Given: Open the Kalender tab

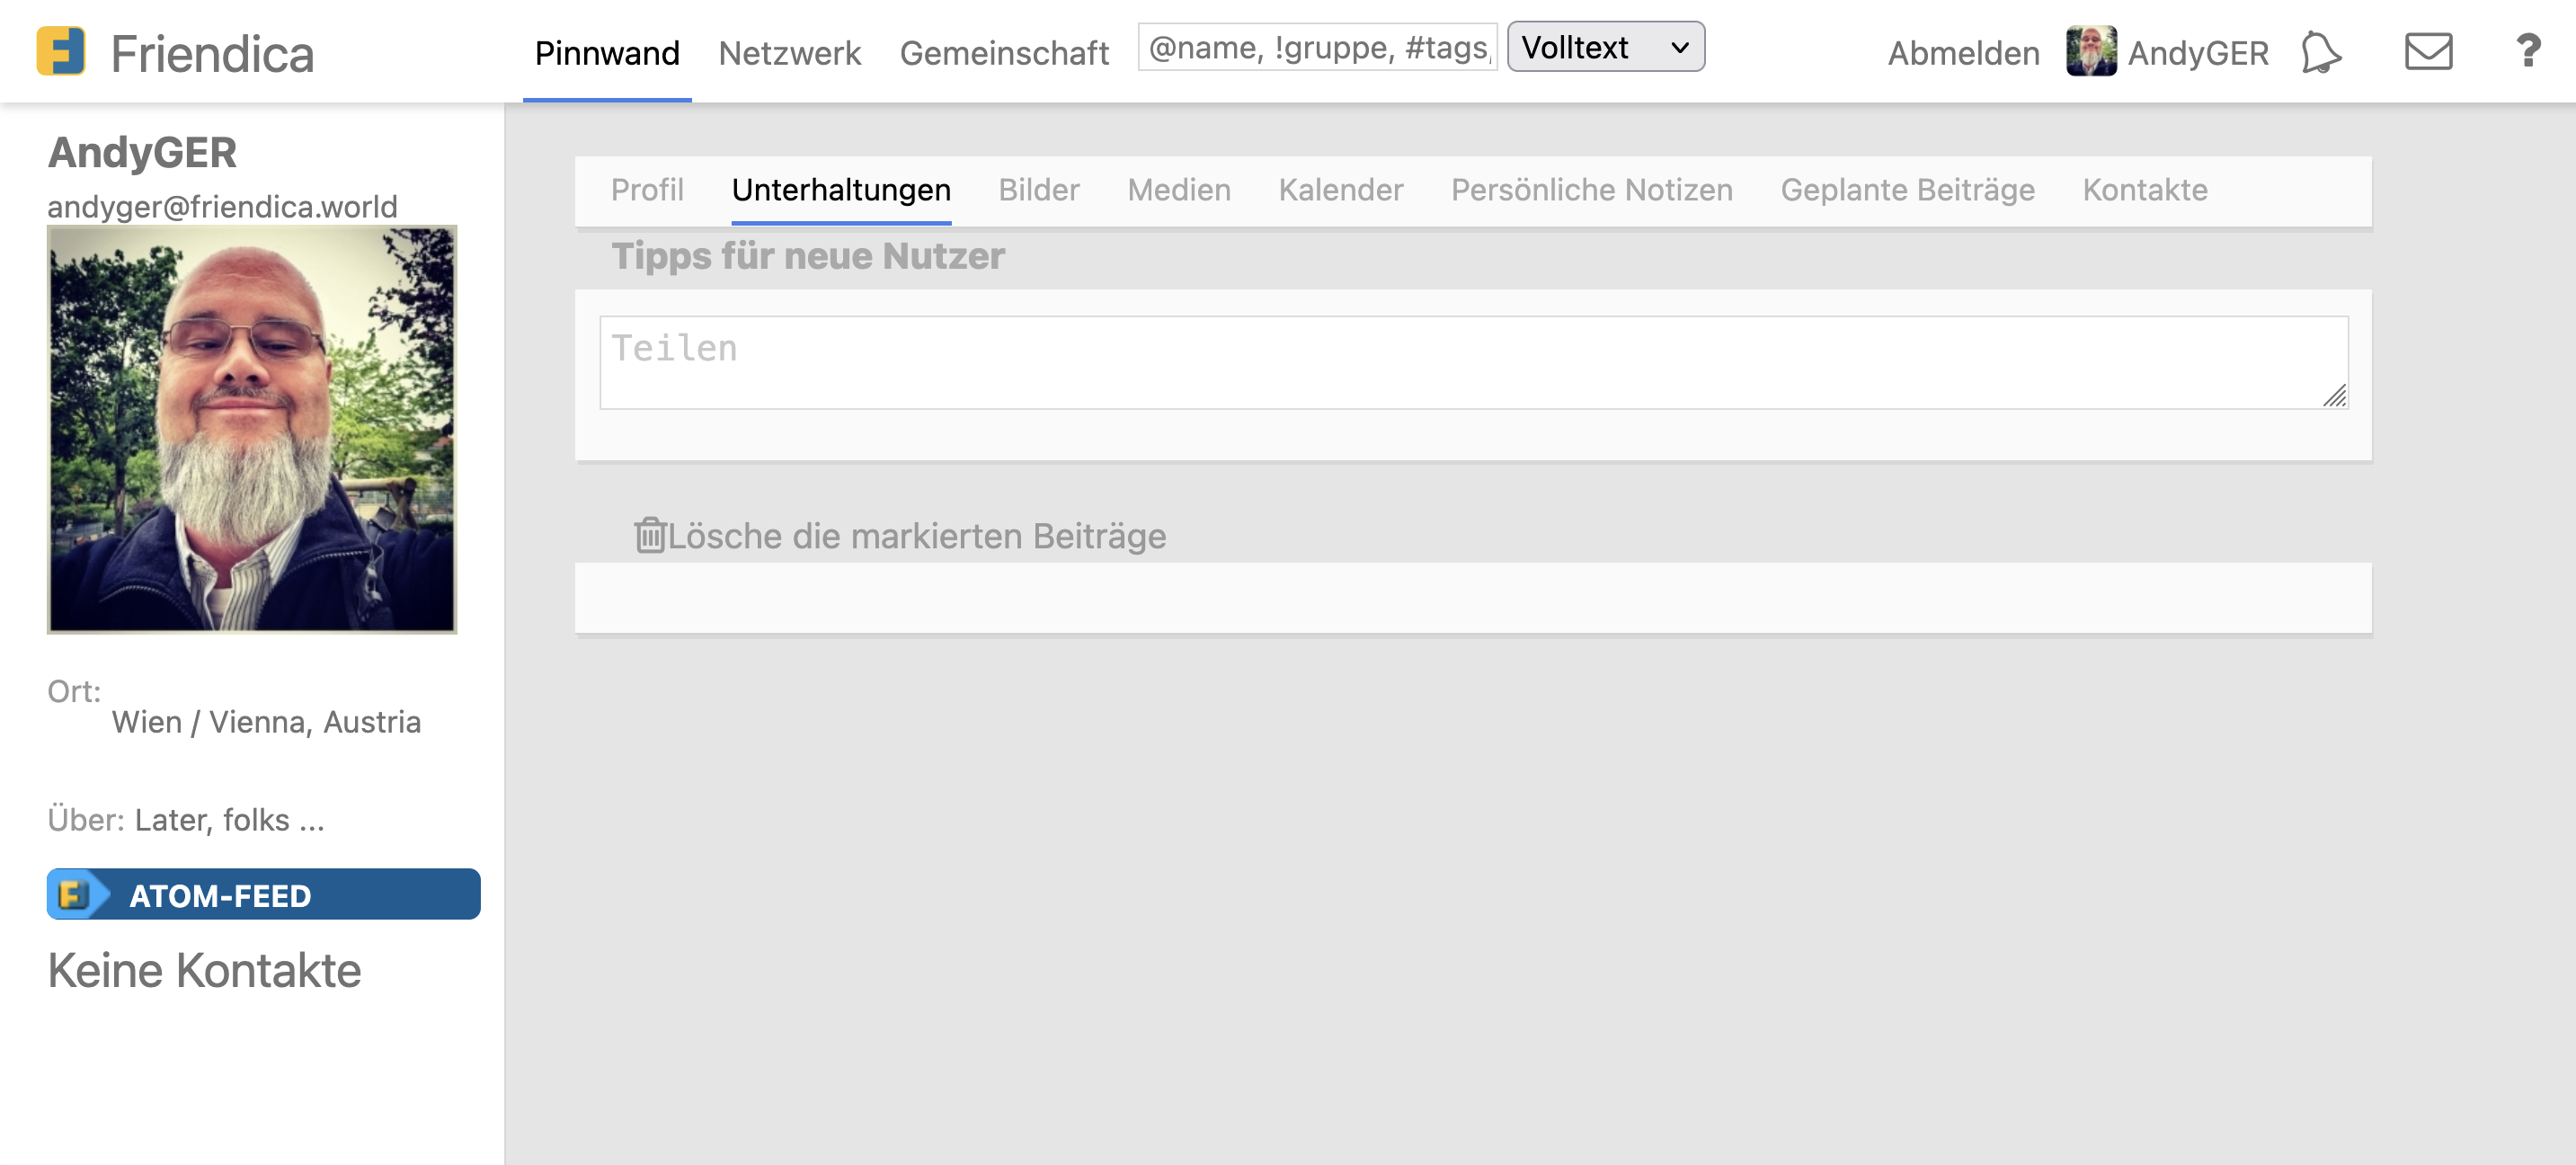Looking at the screenshot, I should (1340, 190).
